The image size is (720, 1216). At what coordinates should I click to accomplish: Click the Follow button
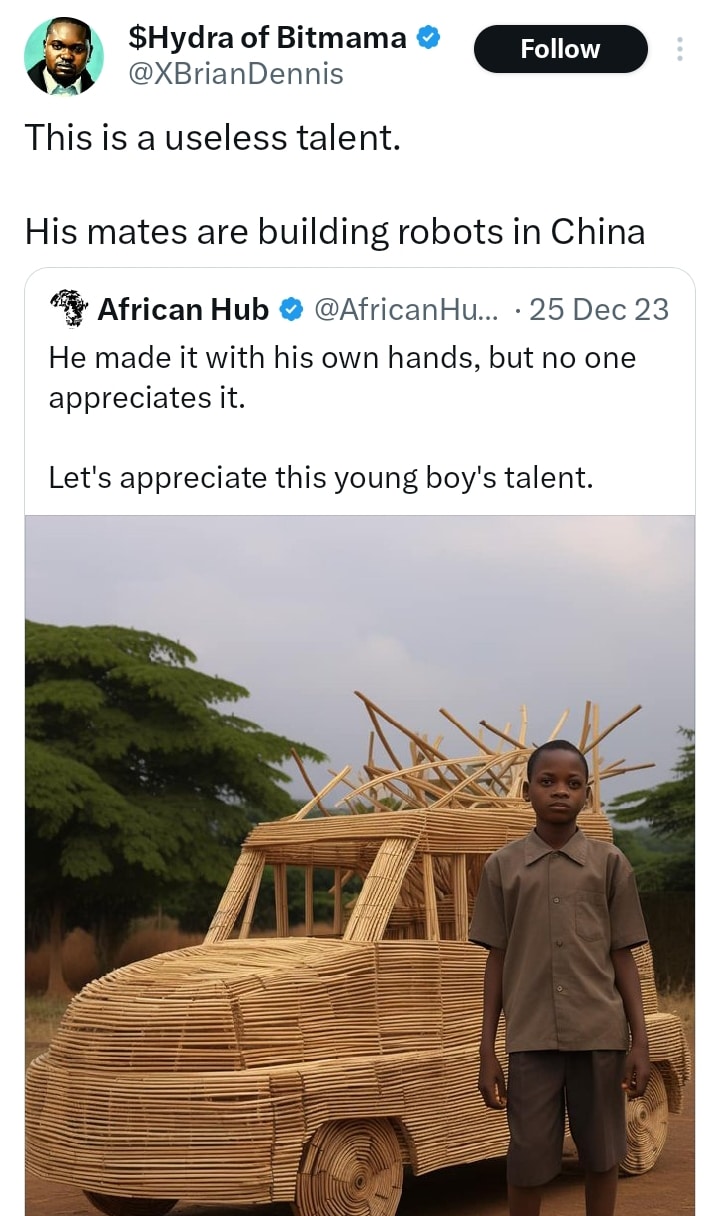tap(560, 49)
